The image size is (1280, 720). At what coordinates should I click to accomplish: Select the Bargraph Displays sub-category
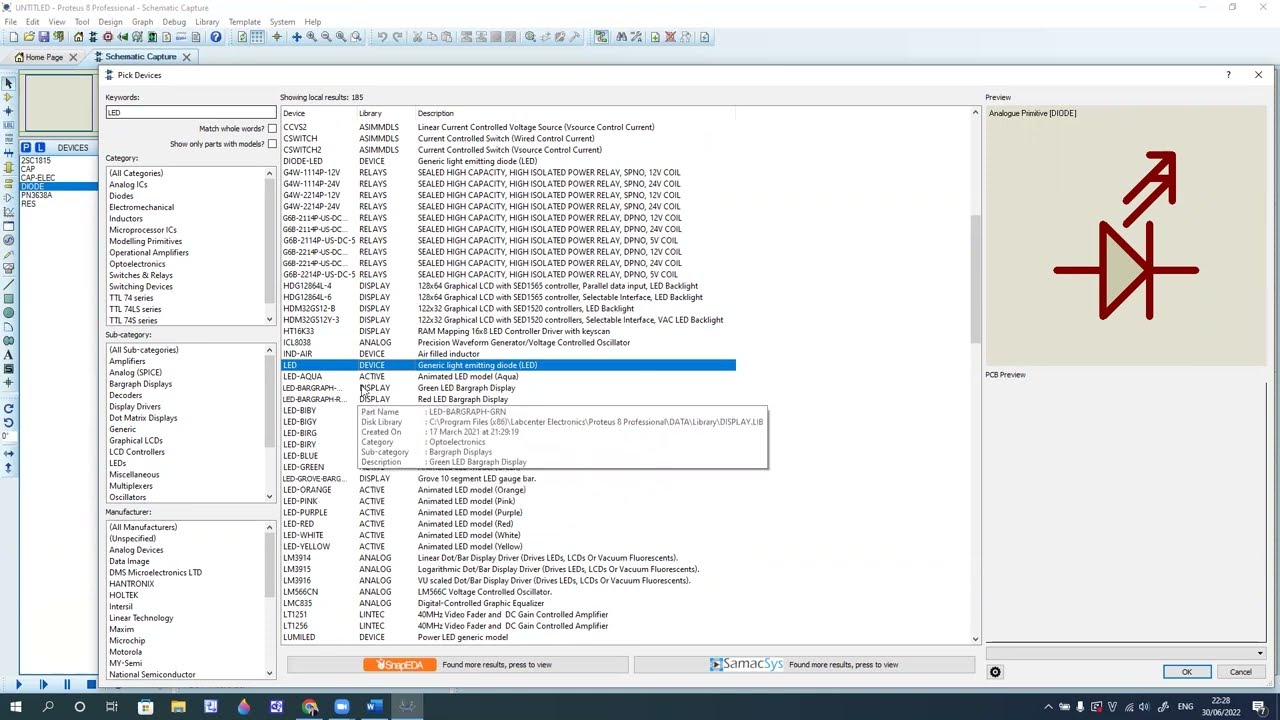[141, 384]
